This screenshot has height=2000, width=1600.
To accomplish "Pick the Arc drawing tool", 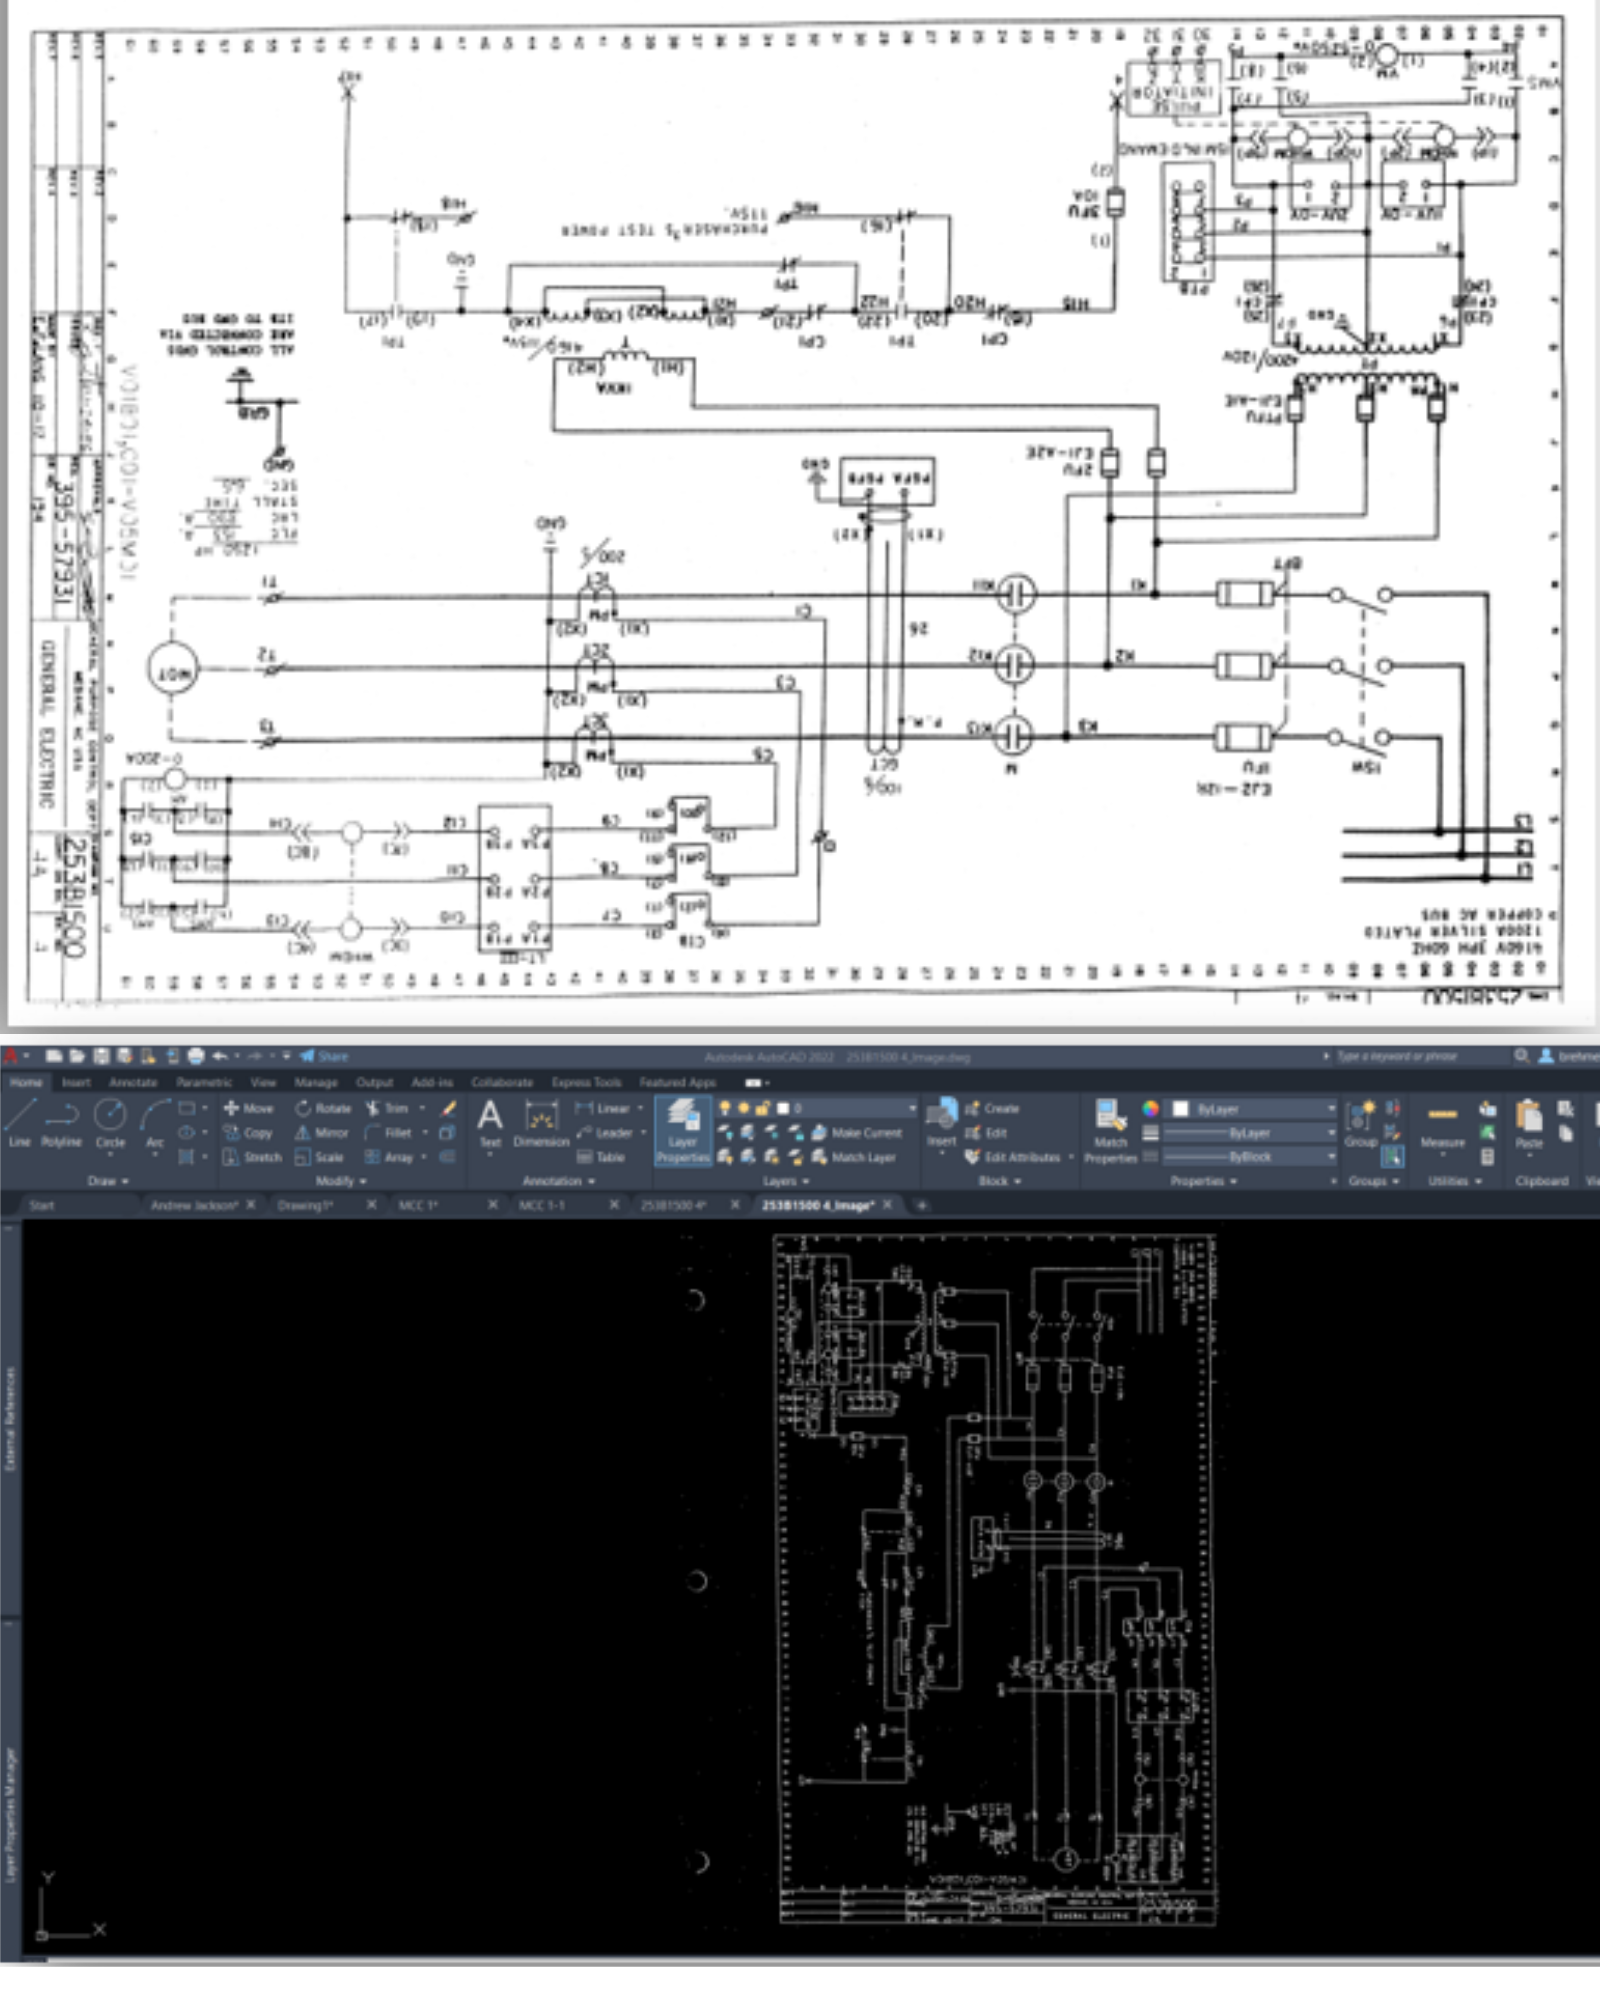I will 155,1120.
